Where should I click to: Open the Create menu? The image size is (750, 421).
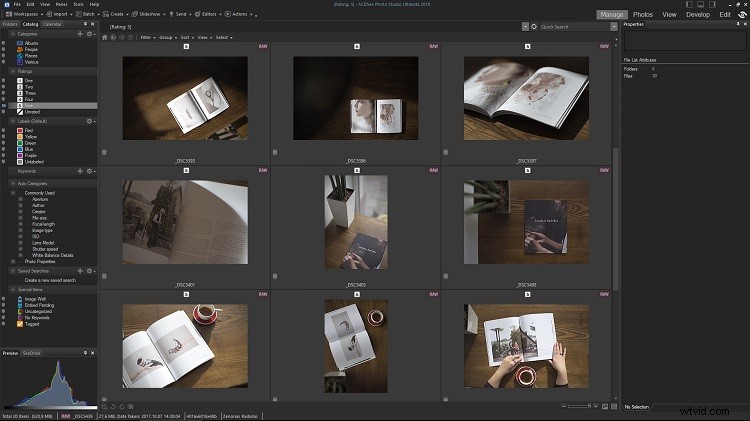coord(115,14)
